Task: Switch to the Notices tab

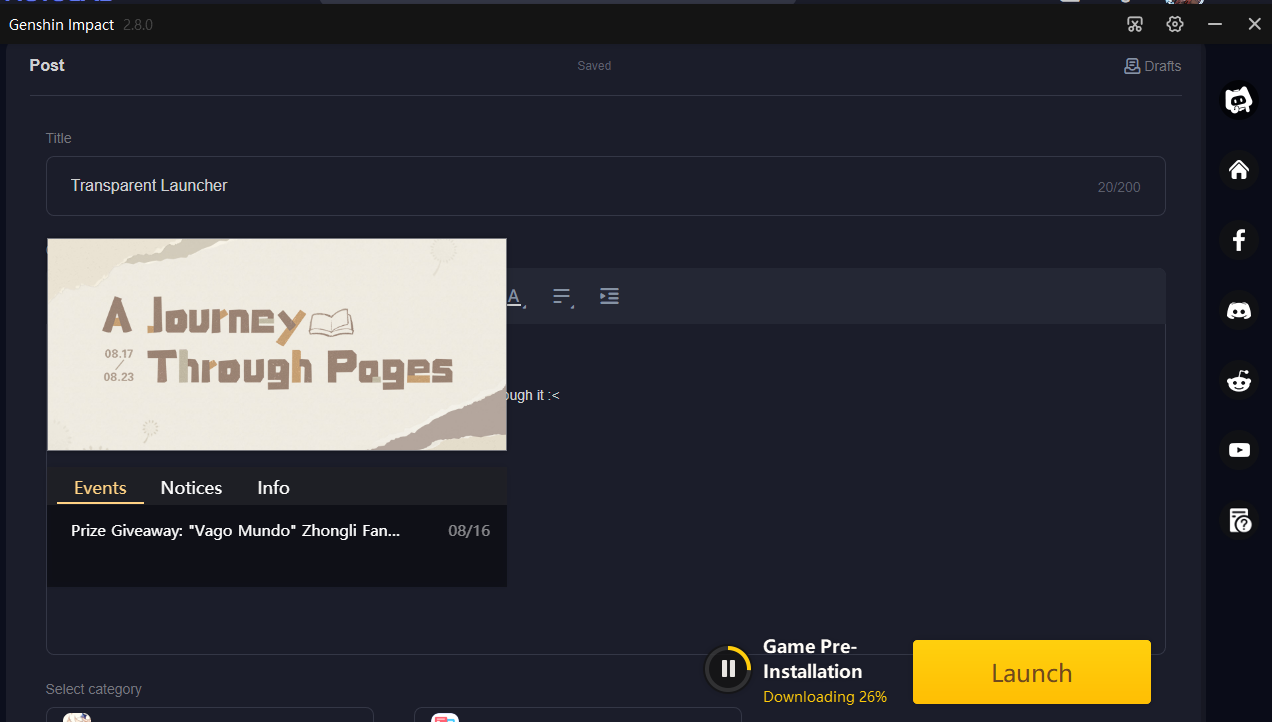Action: (191, 488)
